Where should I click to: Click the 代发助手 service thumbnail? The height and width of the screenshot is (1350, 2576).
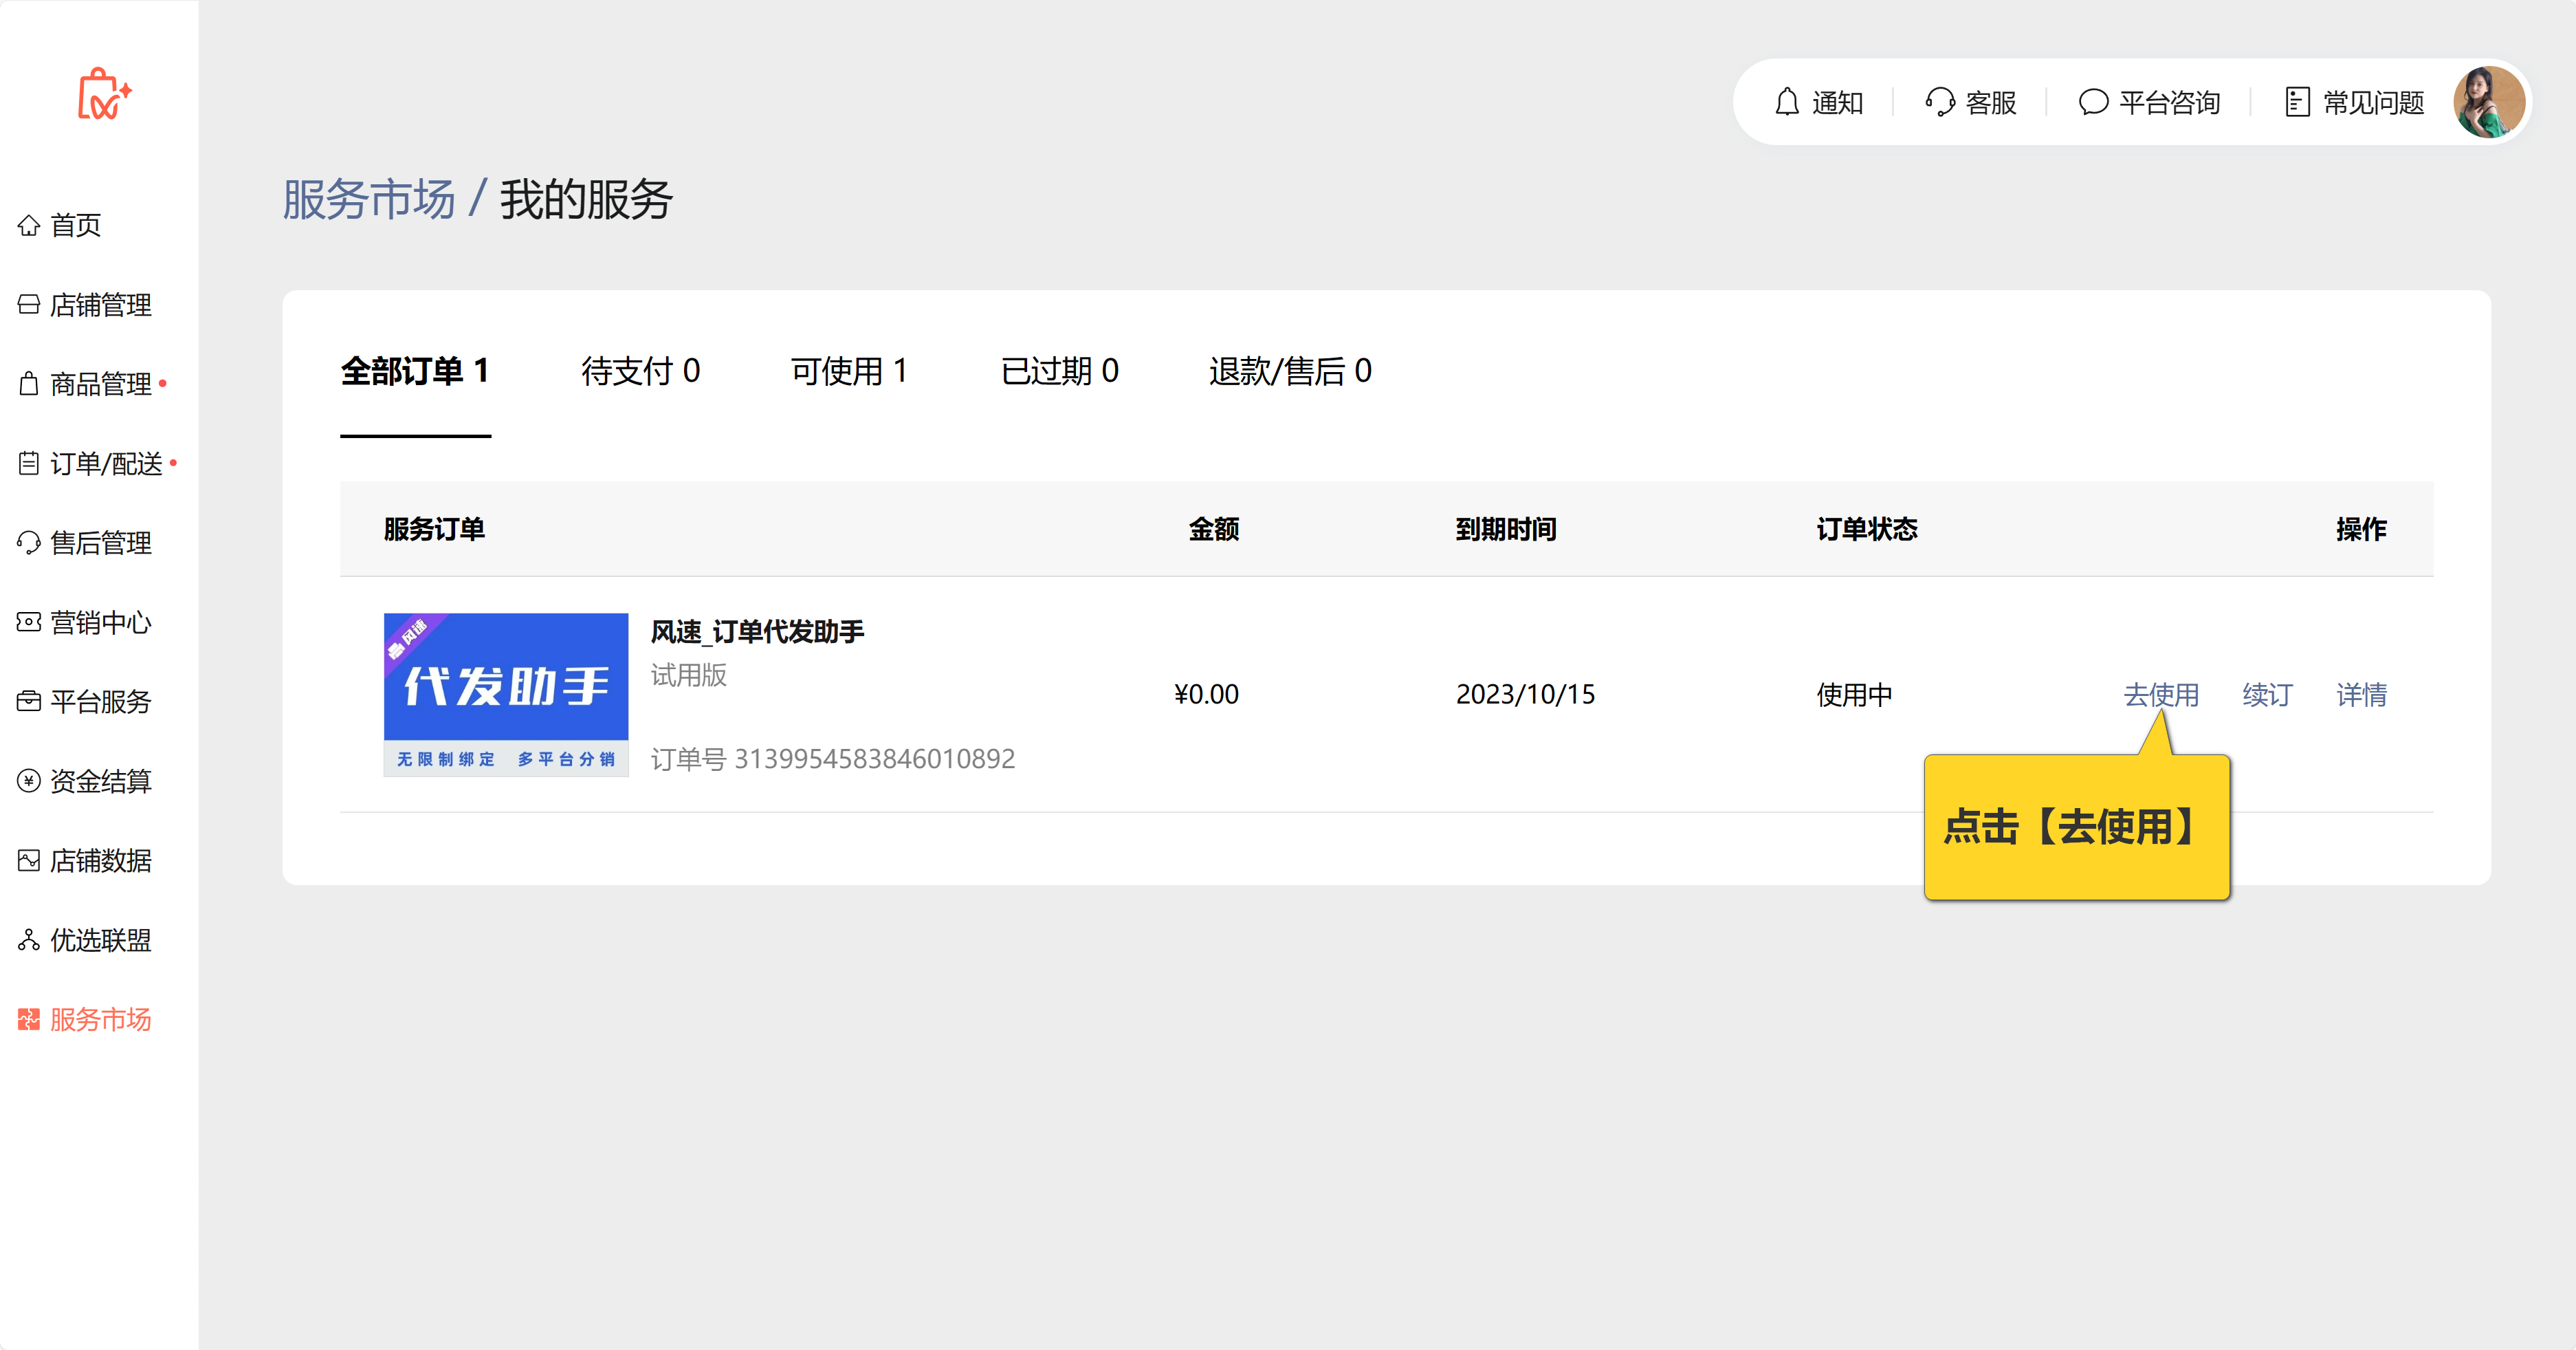coord(506,694)
